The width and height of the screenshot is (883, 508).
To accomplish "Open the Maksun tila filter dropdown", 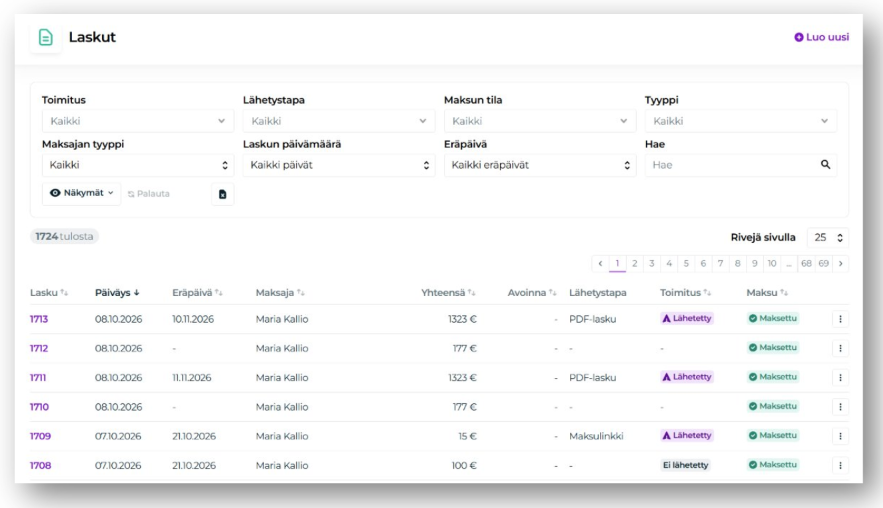I will 539,121.
